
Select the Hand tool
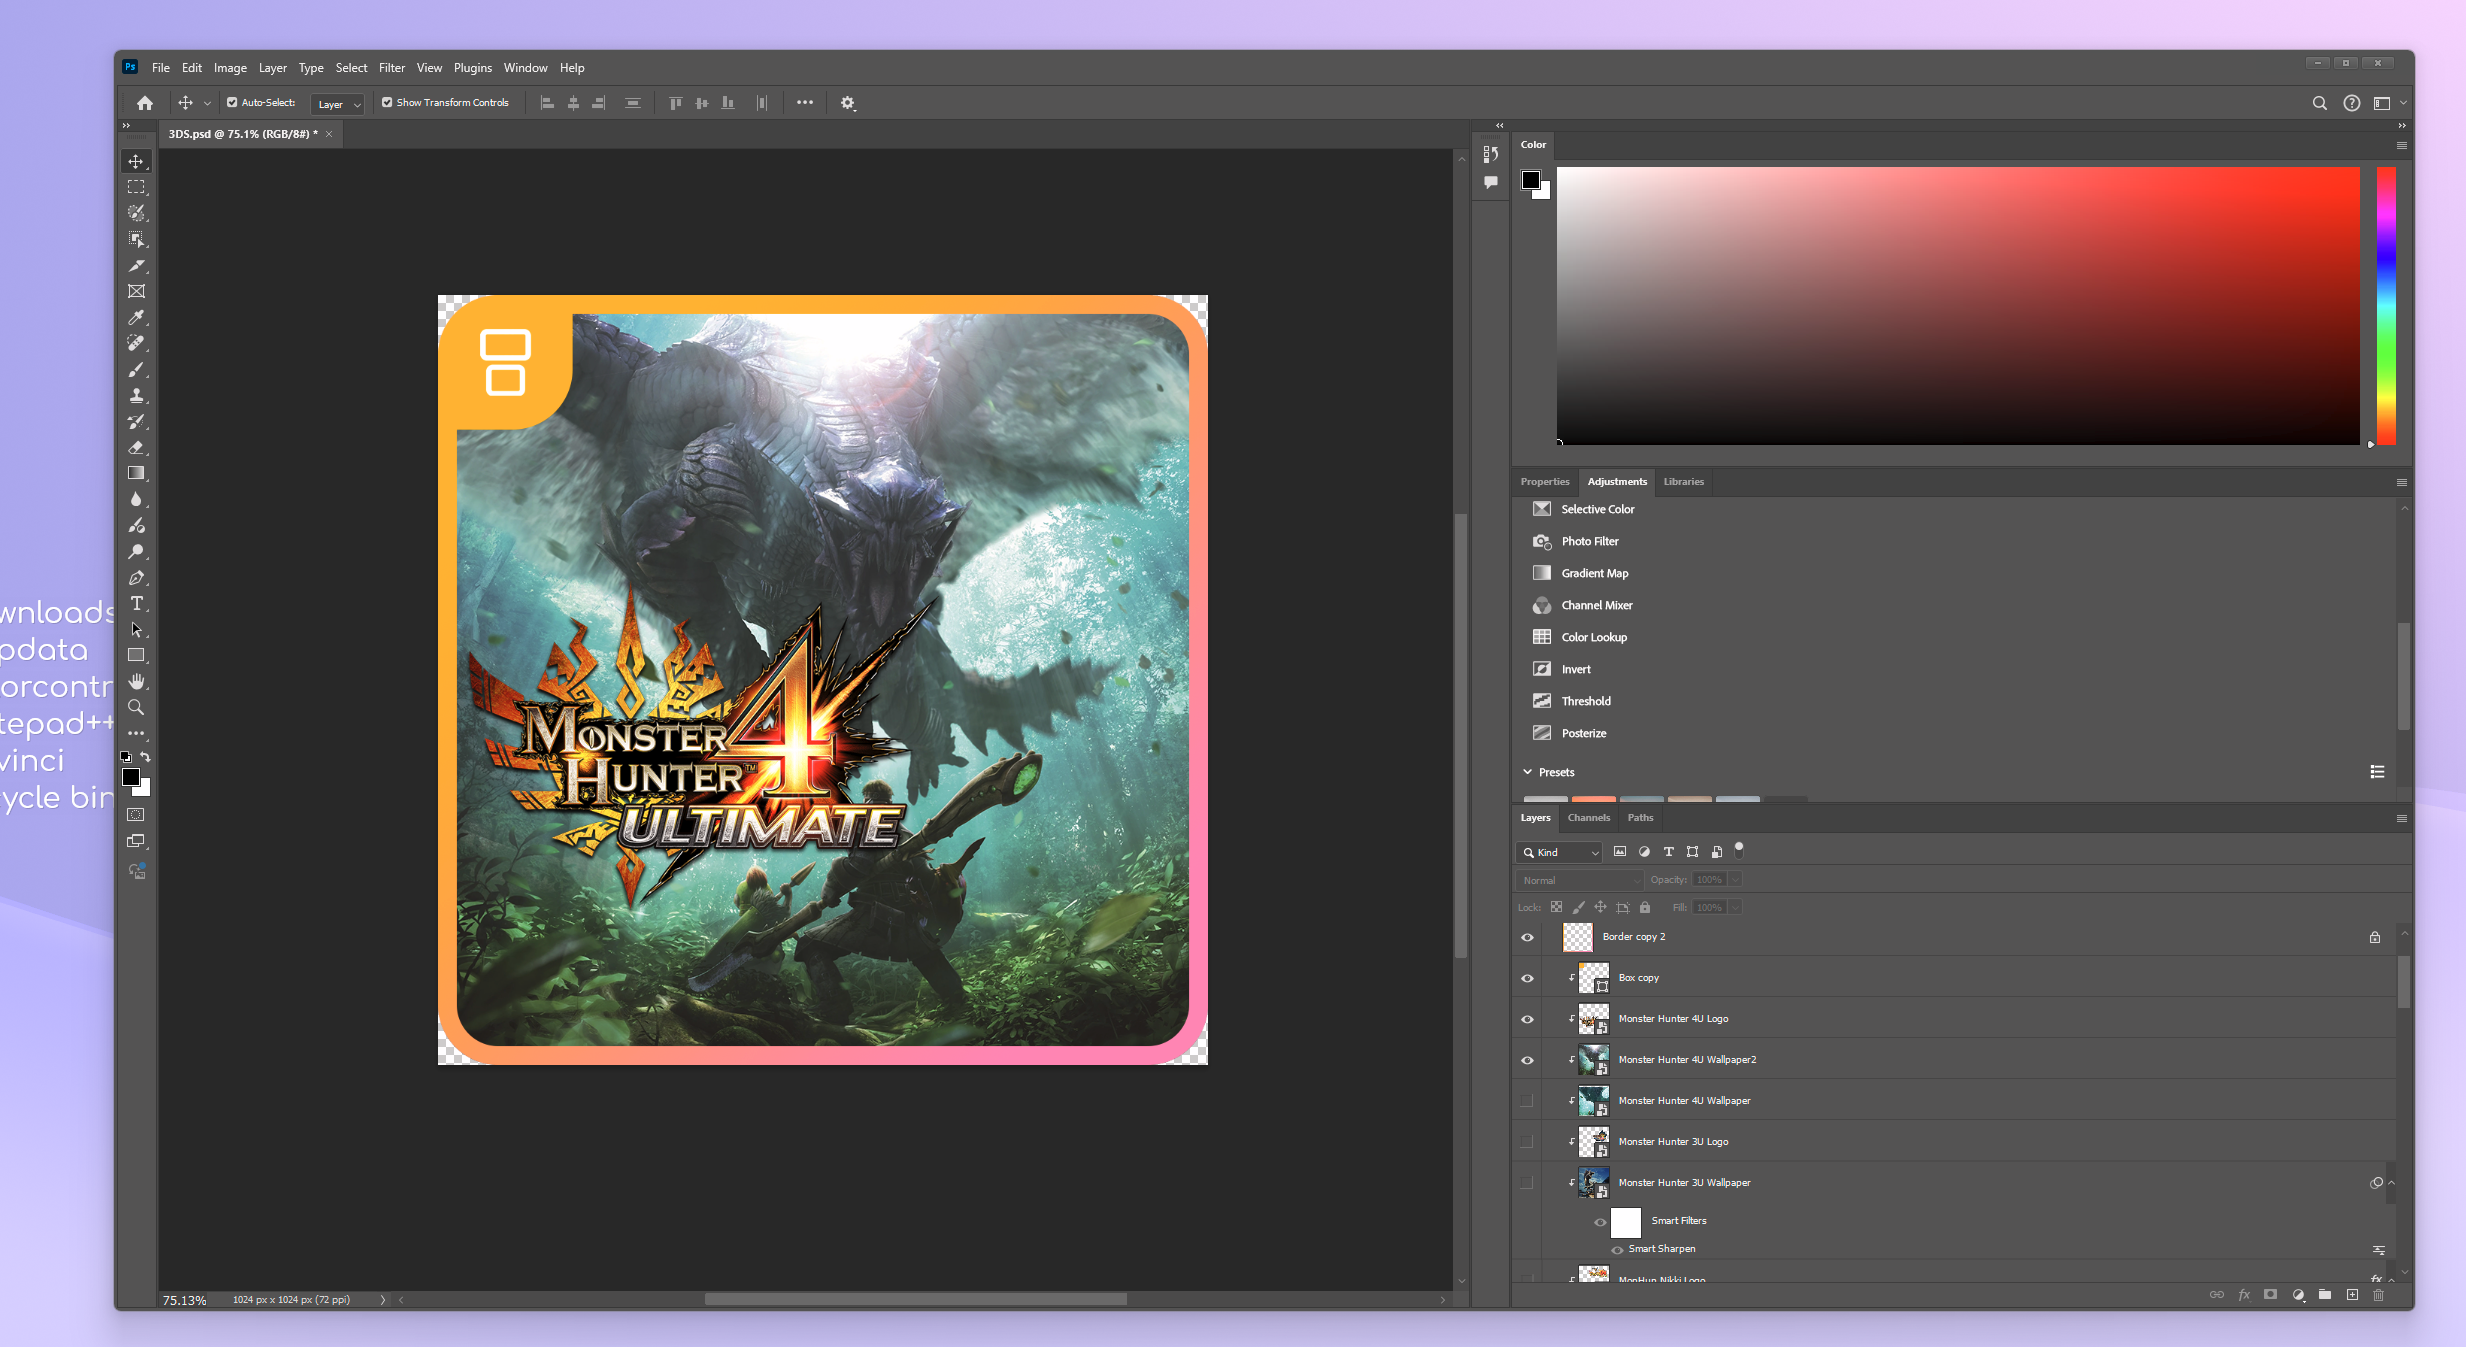(x=136, y=682)
